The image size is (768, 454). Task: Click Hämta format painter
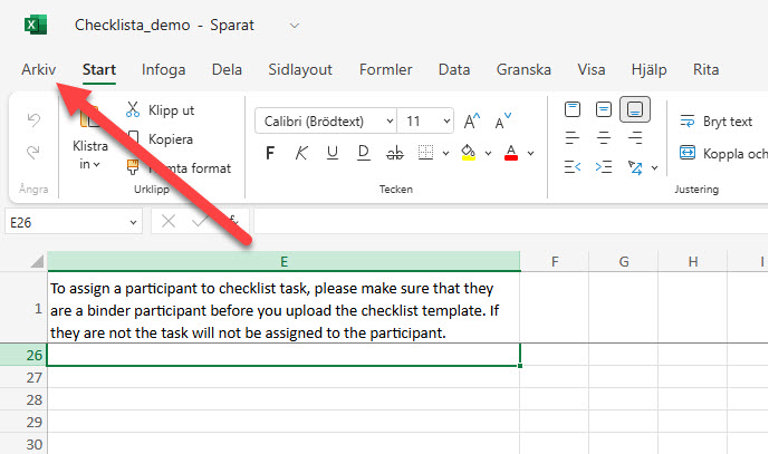click(x=179, y=168)
